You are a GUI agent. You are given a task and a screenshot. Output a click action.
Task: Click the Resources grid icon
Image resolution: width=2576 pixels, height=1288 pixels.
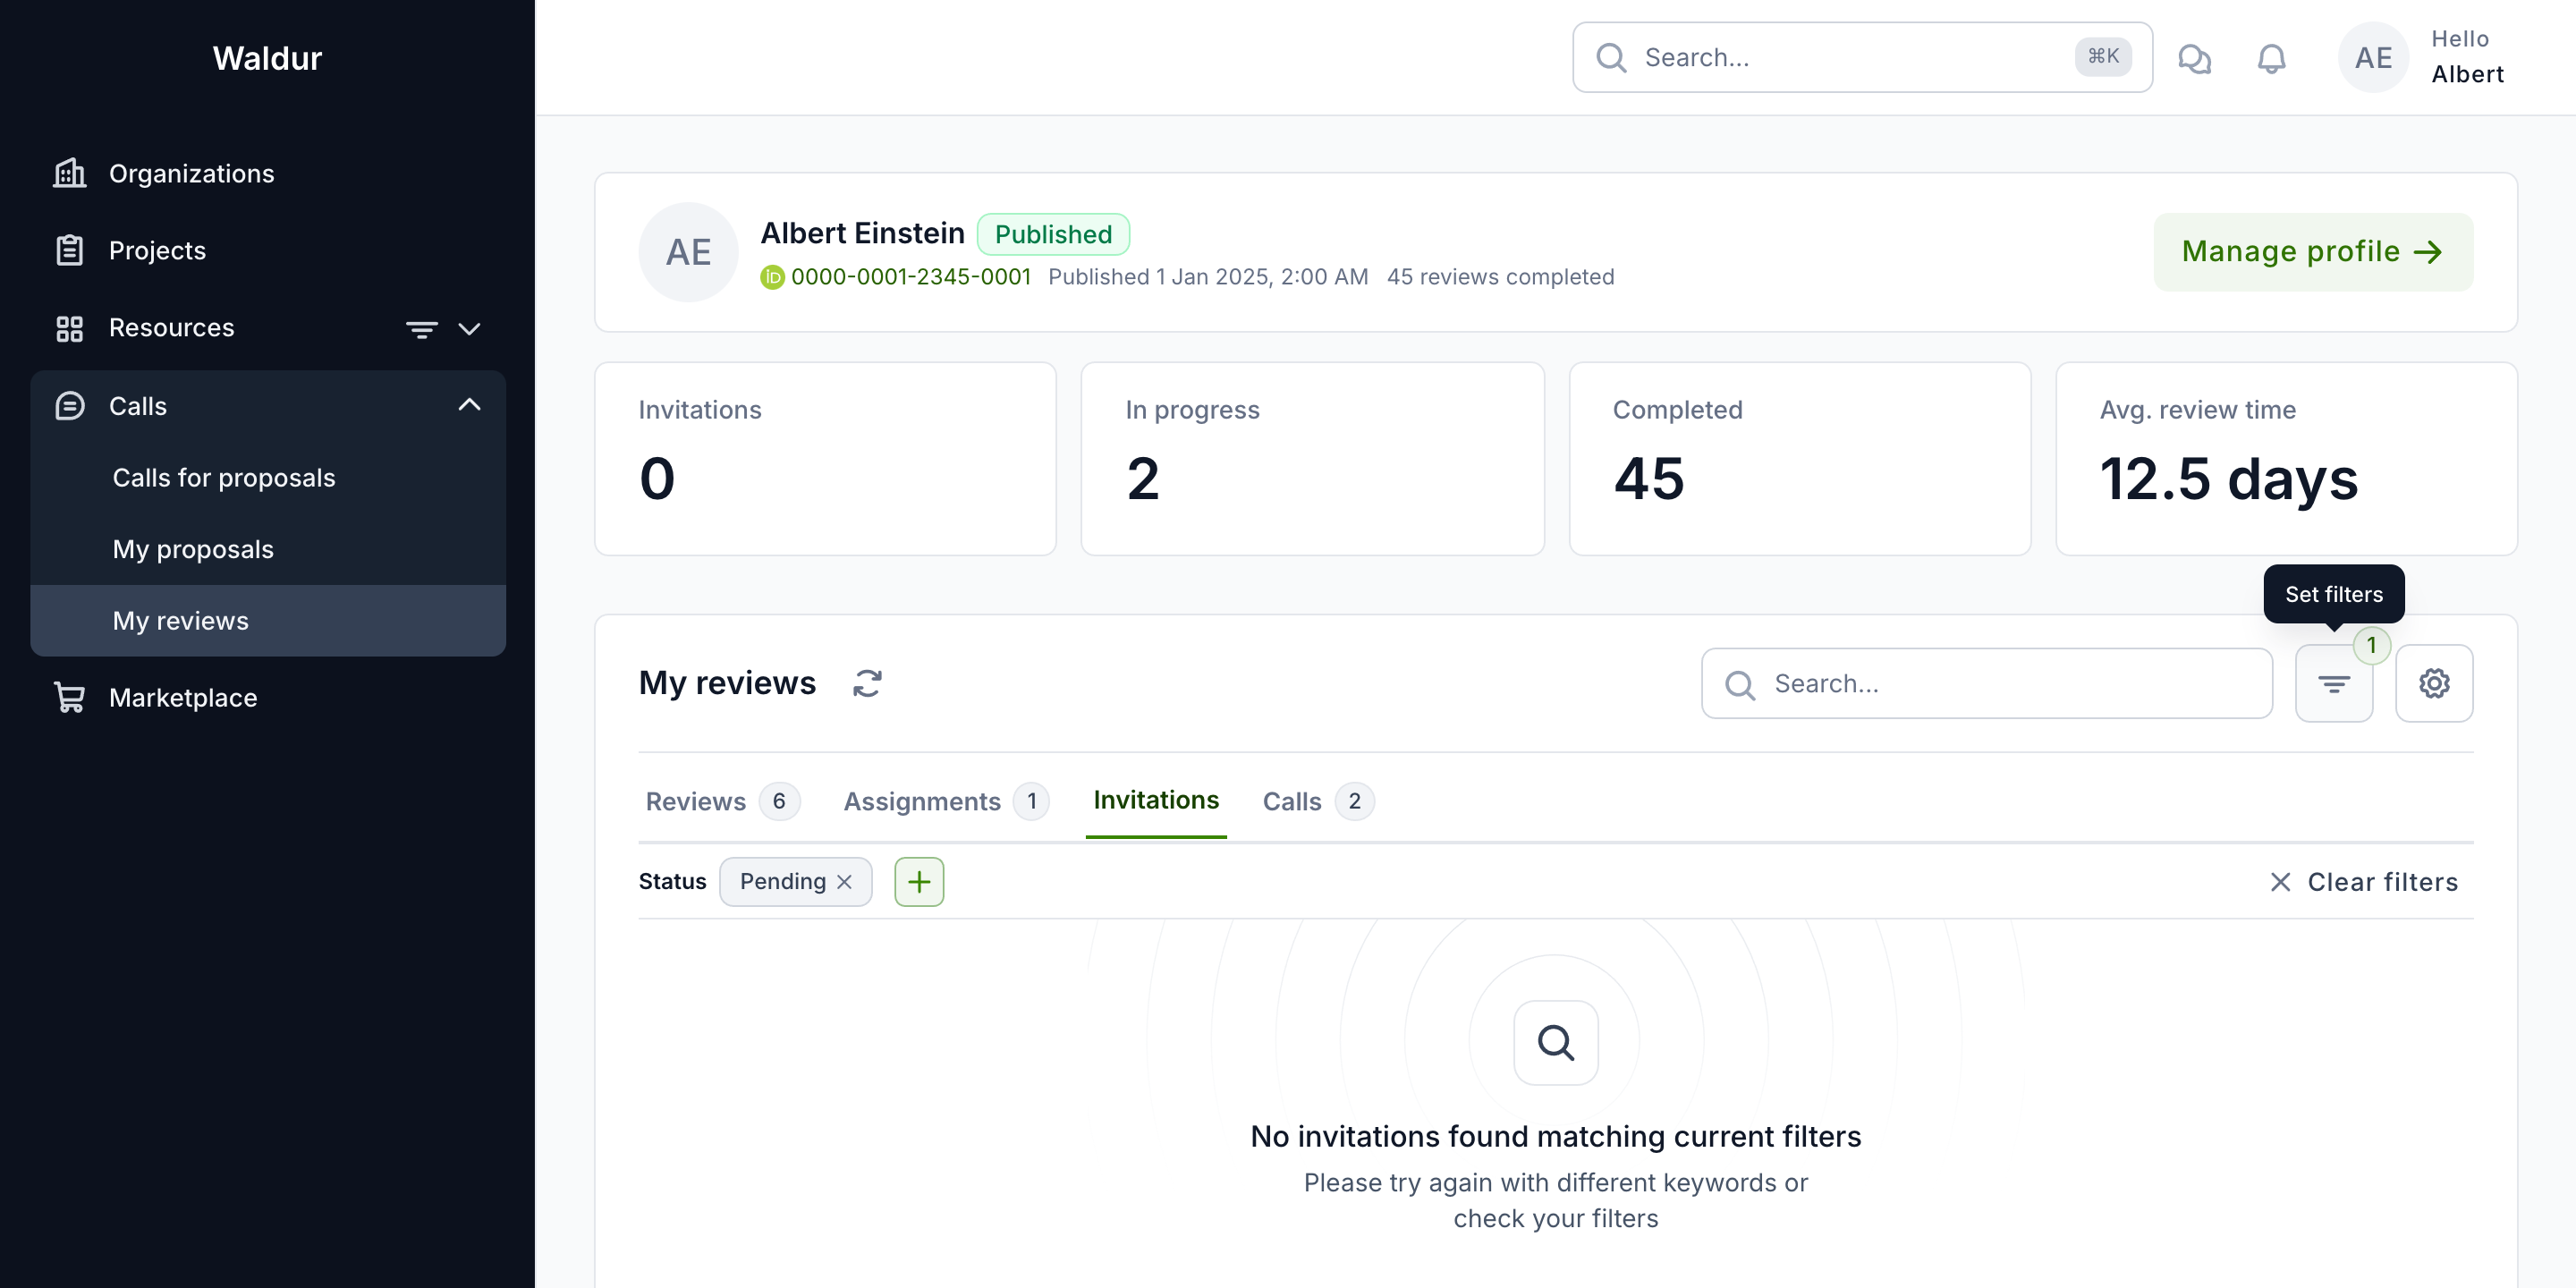click(x=69, y=328)
